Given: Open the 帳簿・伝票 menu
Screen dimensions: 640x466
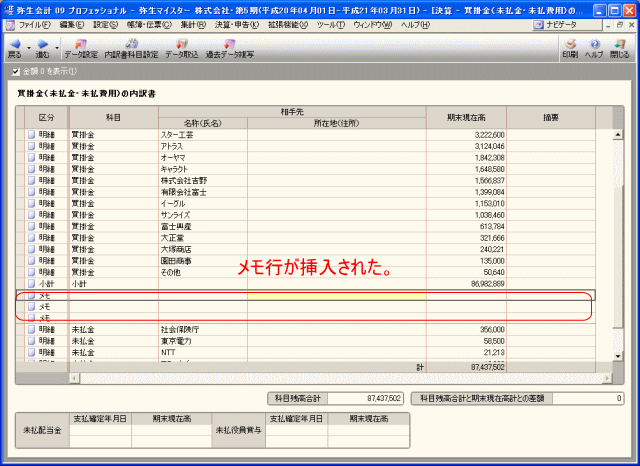Looking at the screenshot, I should coord(149,25).
